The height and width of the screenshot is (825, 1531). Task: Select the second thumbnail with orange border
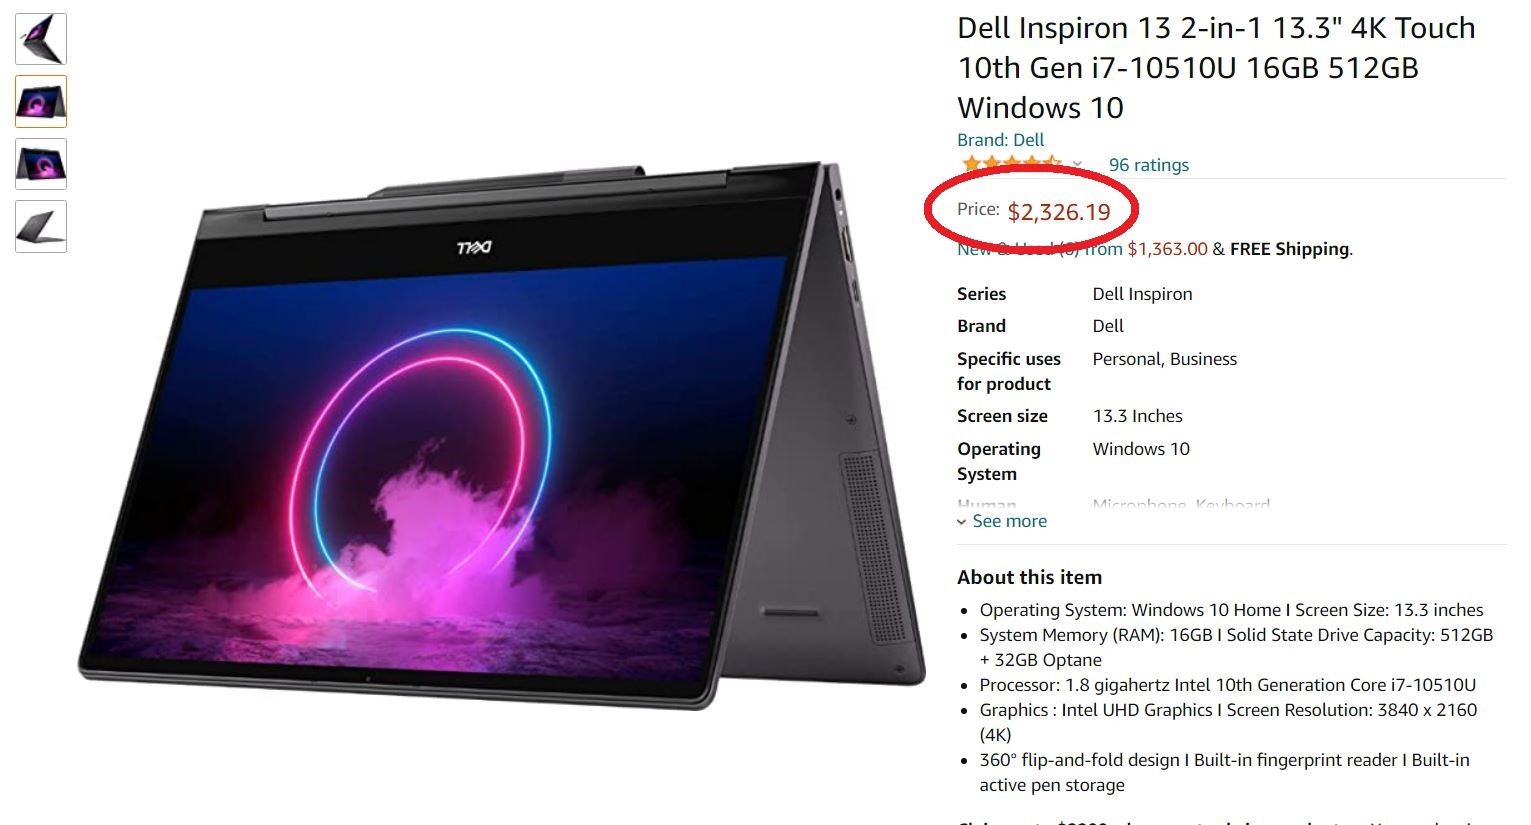pyautogui.click(x=41, y=101)
